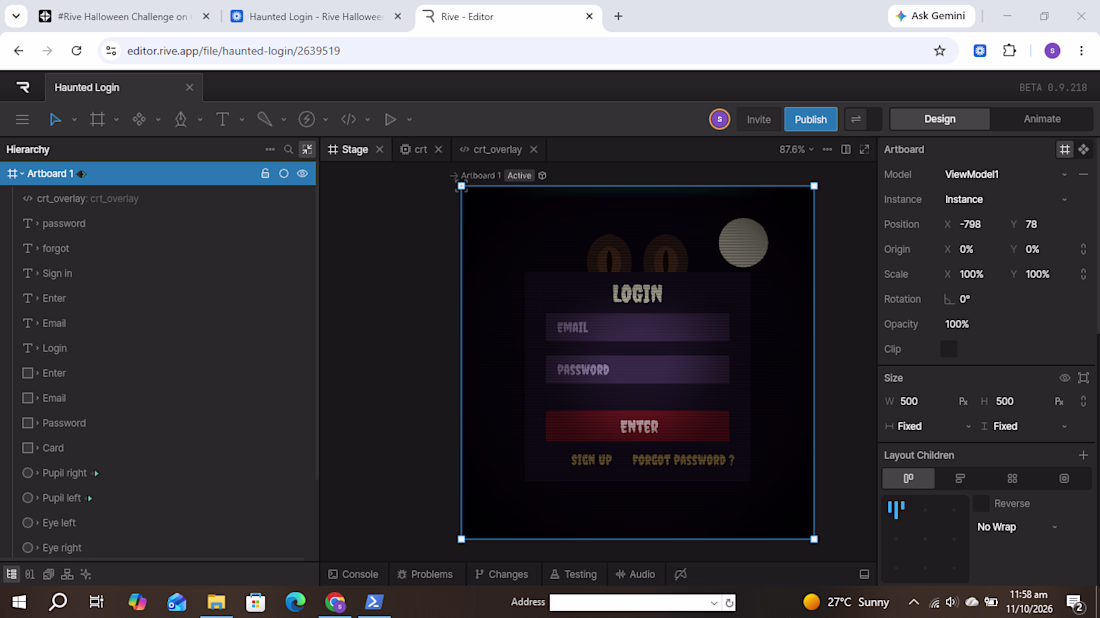Open Hierarchy panel more options
This screenshot has height=618, width=1100.
tap(270, 149)
